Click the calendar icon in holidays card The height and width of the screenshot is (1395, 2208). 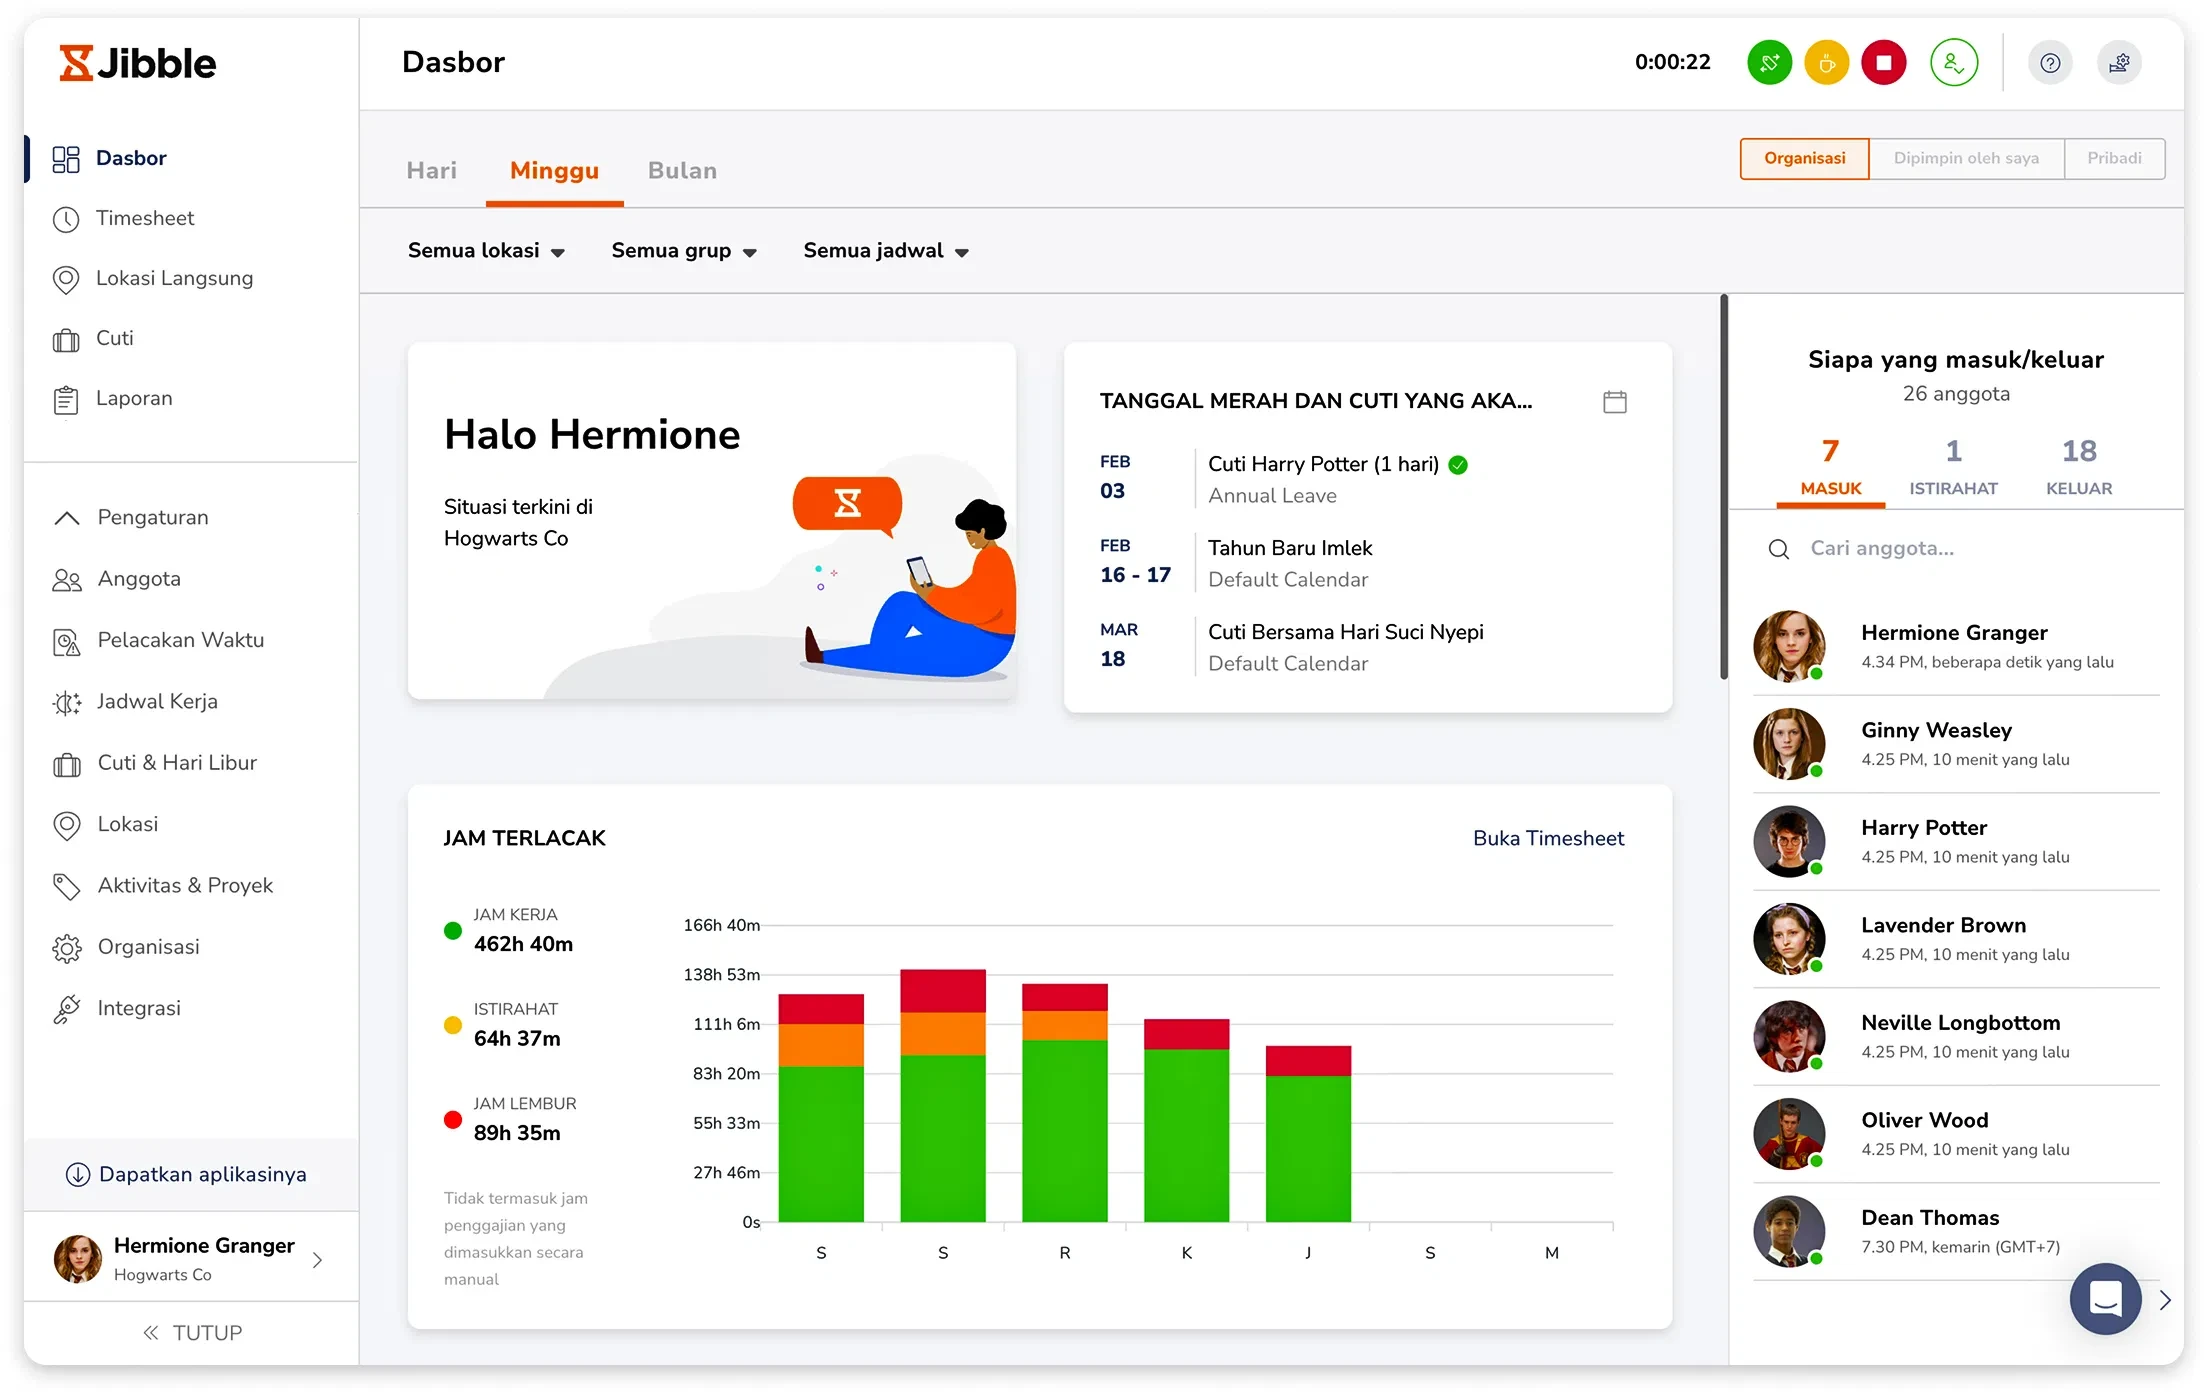[1614, 402]
